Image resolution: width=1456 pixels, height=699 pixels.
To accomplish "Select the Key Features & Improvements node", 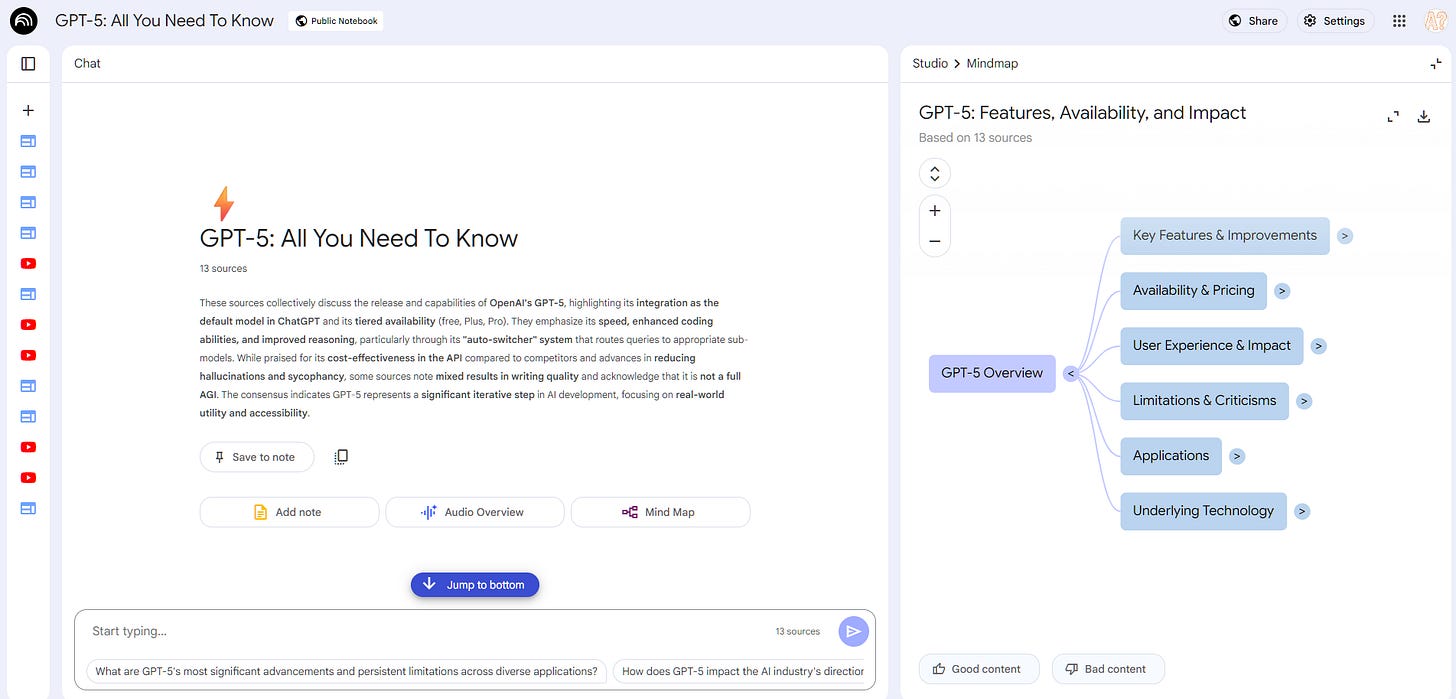I will (1225, 236).
